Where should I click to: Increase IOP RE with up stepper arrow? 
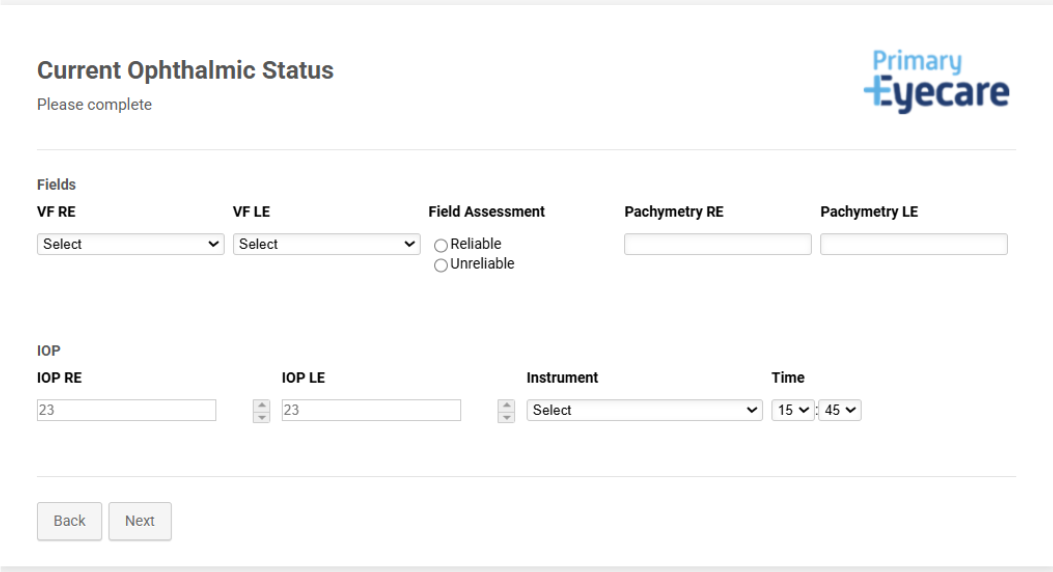(x=261, y=406)
